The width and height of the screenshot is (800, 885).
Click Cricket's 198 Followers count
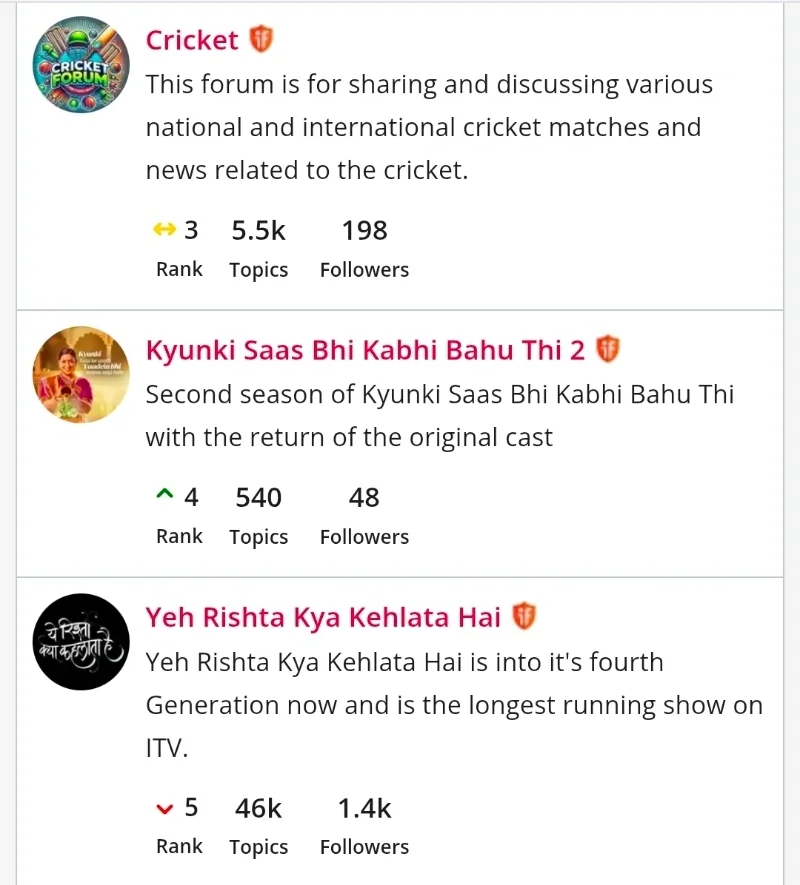[x=364, y=231]
